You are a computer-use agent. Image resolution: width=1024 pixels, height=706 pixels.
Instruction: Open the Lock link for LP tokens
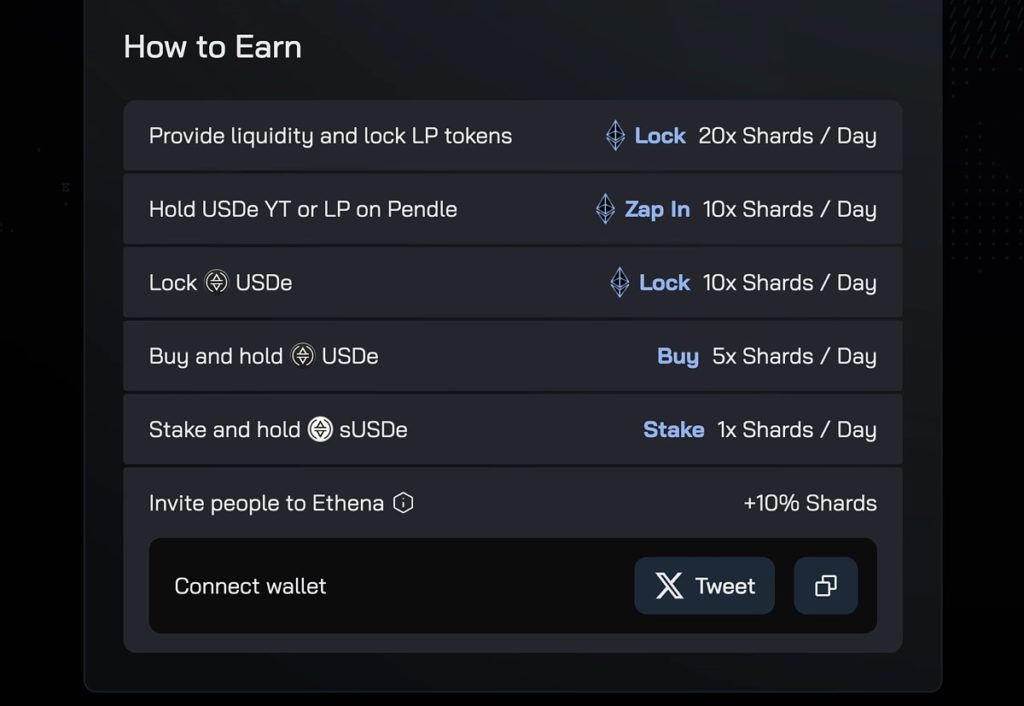(x=661, y=136)
